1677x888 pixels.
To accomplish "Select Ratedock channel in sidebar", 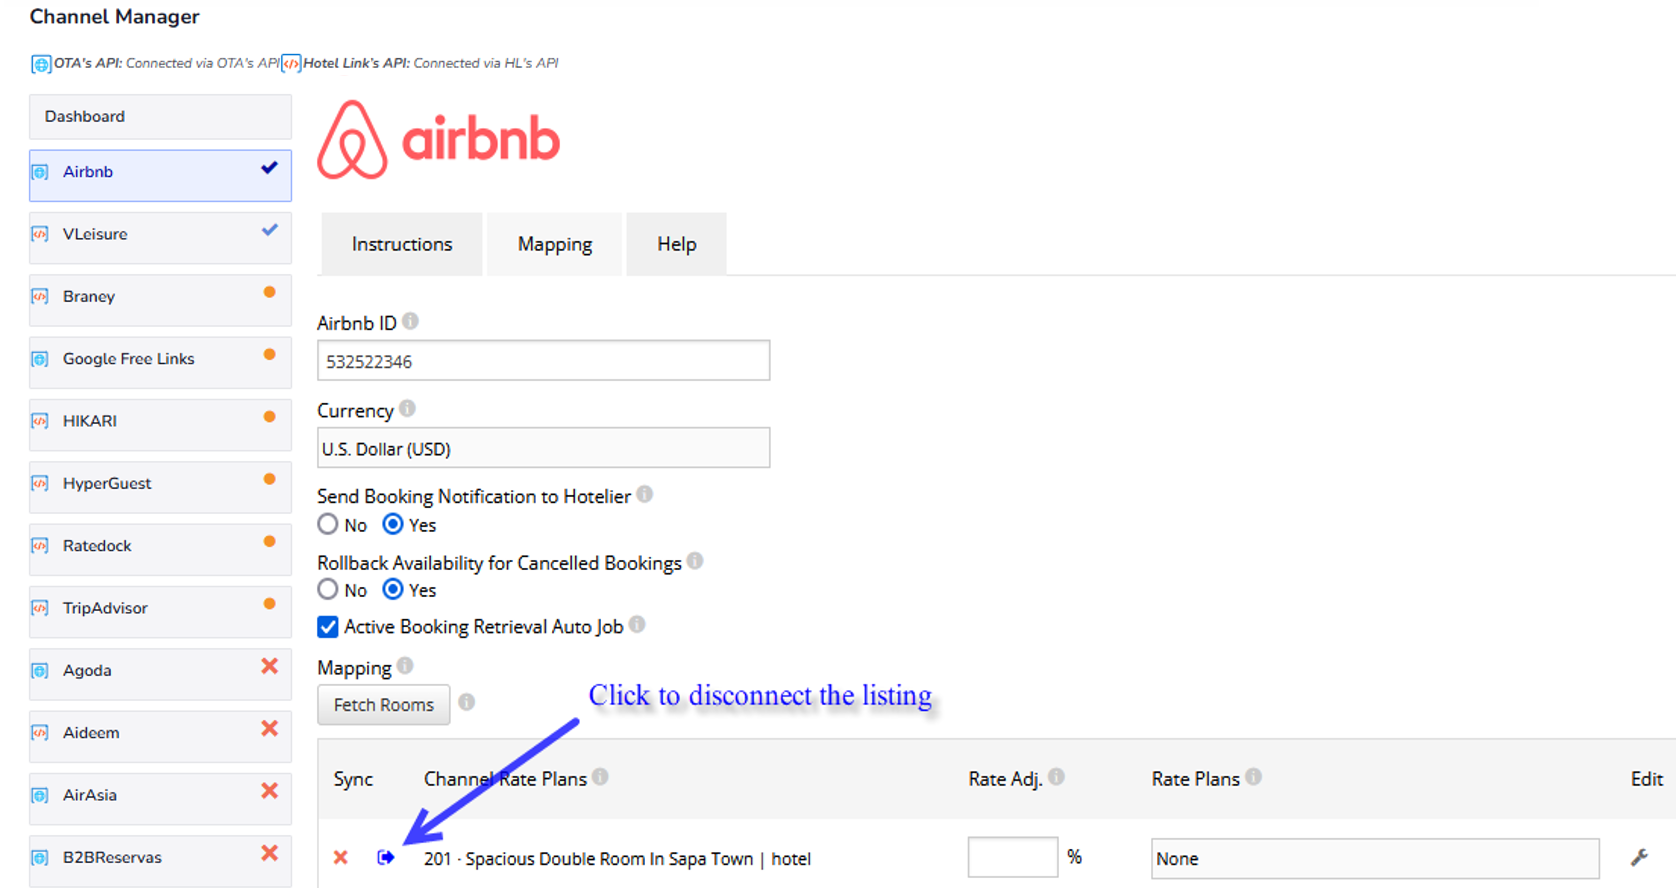I will [x=160, y=549].
